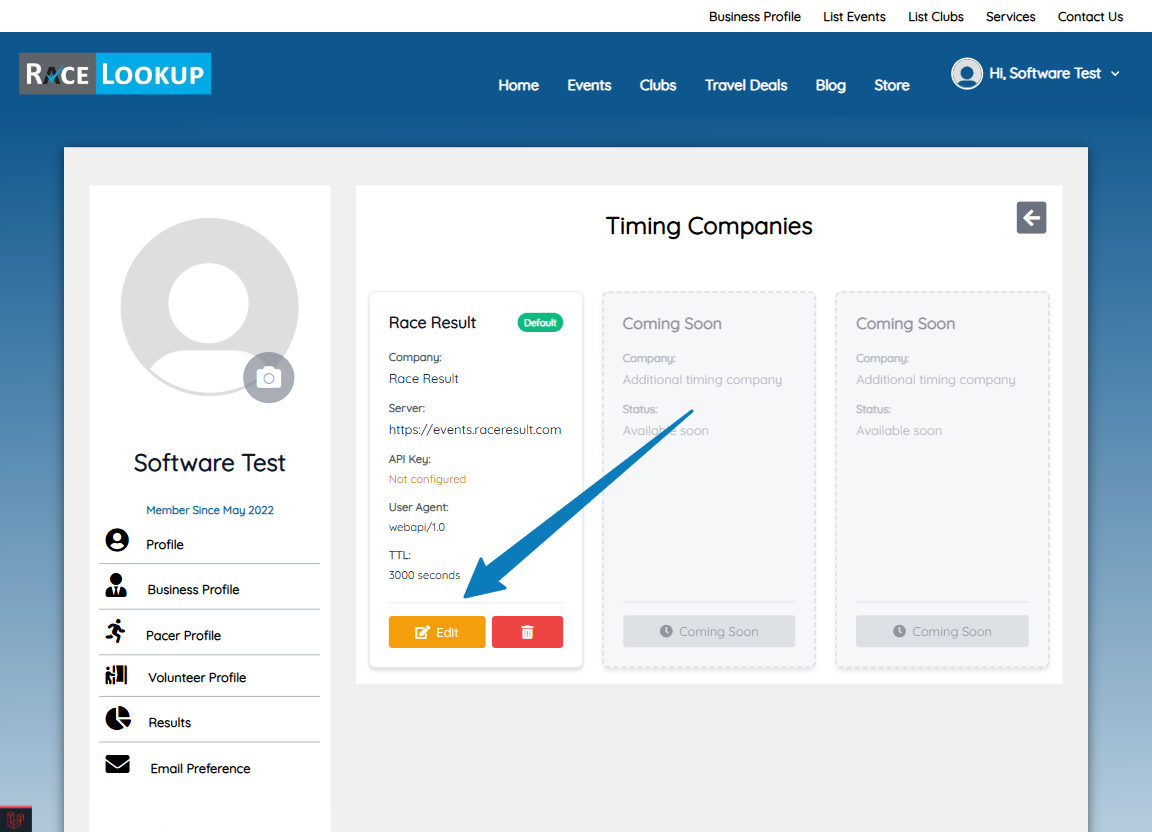
Task: Click the camera icon on profile photo
Action: [268, 378]
